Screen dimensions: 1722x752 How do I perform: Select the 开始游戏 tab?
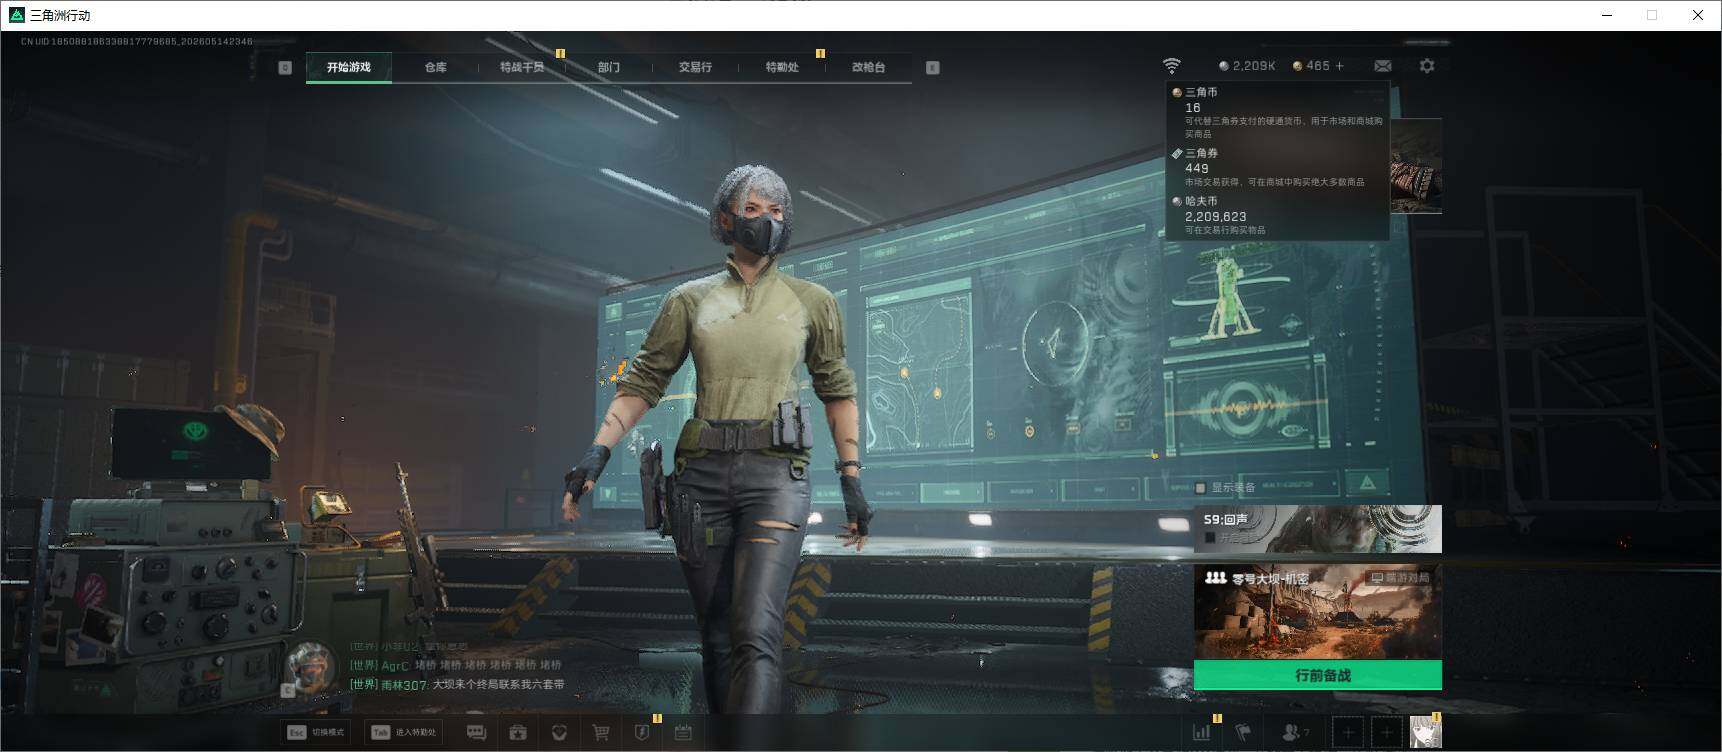349,67
